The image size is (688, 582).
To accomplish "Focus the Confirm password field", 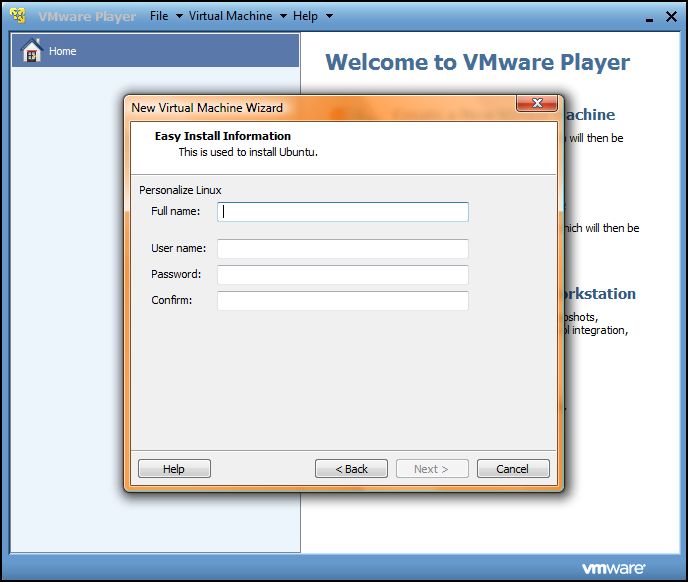I will click(343, 301).
